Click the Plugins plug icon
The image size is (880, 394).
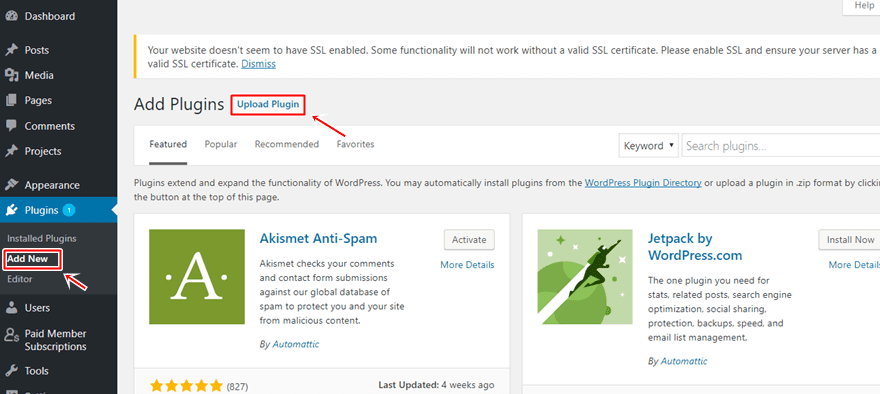[11, 210]
